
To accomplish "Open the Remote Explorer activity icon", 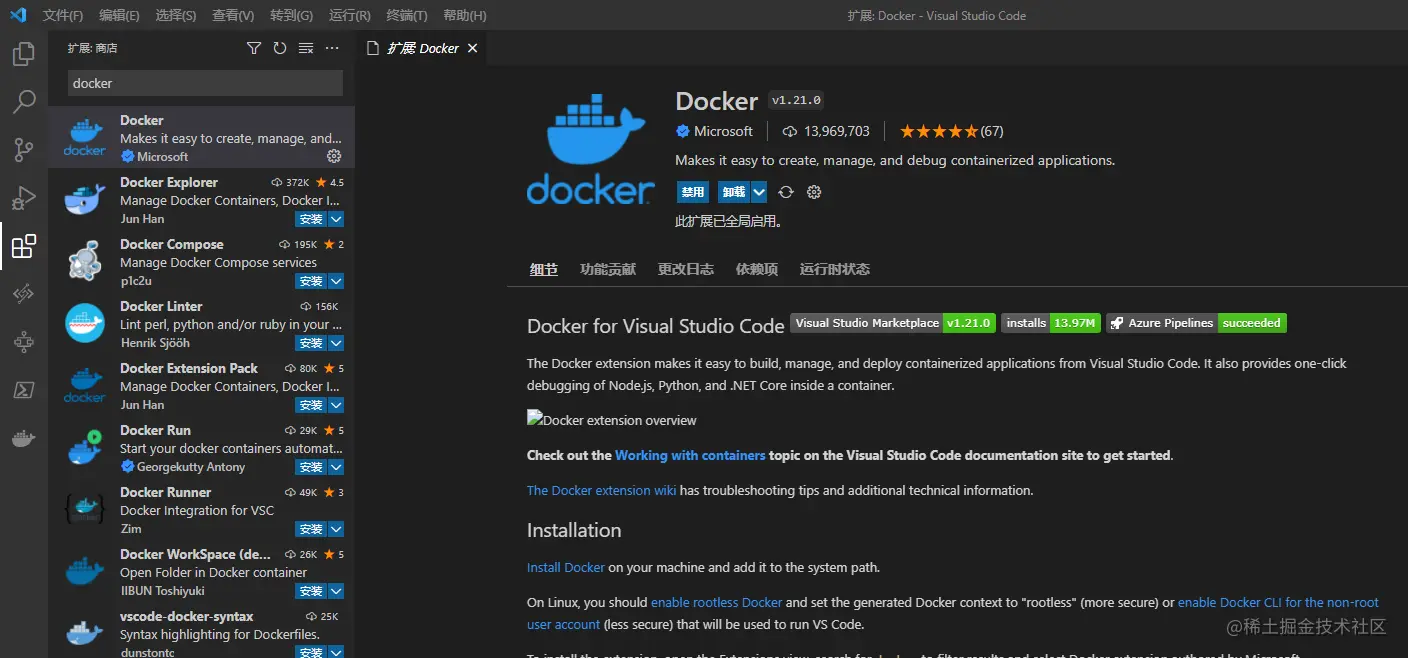I will (x=24, y=294).
